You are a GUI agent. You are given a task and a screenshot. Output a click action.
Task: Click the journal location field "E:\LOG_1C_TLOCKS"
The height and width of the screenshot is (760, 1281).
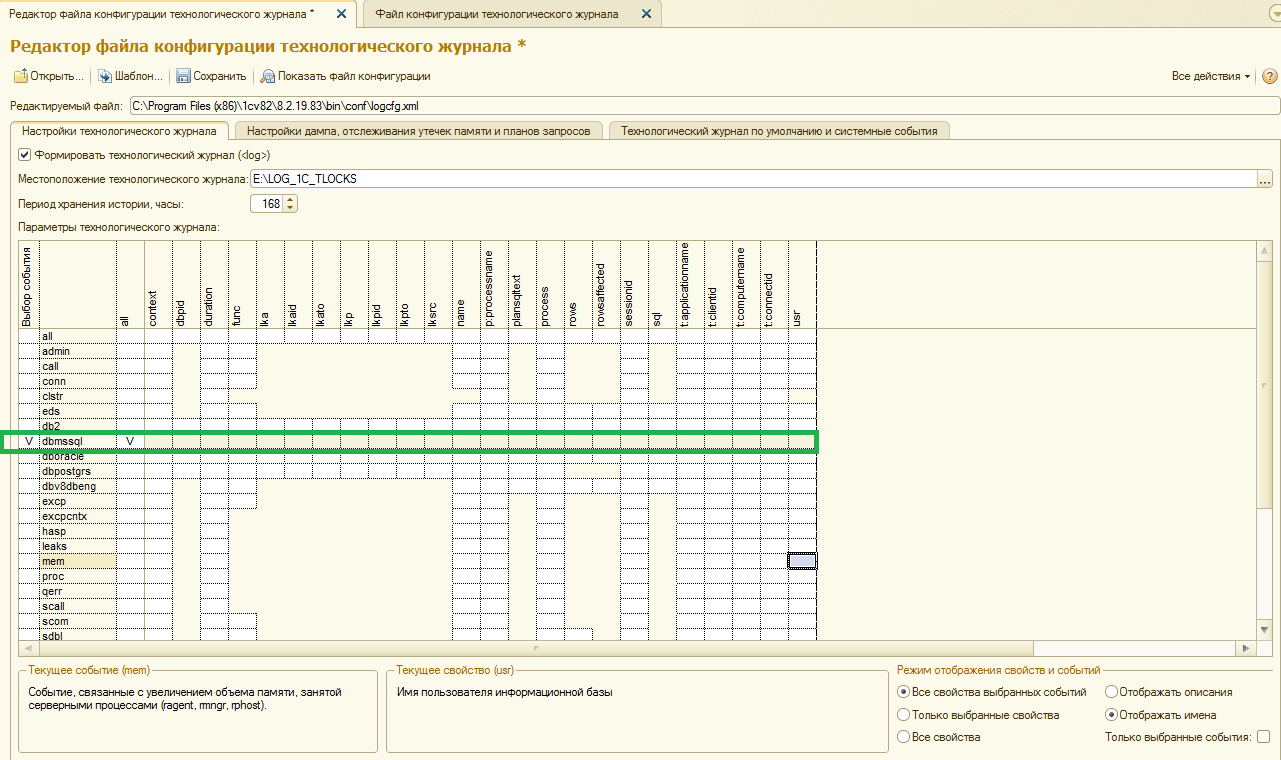[x=753, y=179]
